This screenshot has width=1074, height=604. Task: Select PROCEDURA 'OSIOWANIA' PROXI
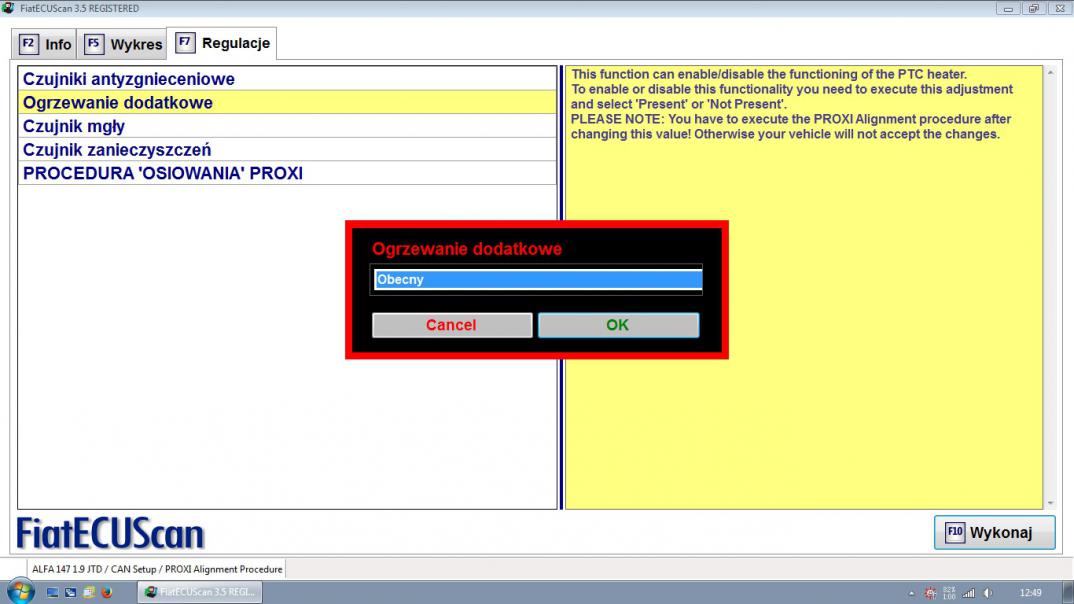click(x=287, y=173)
